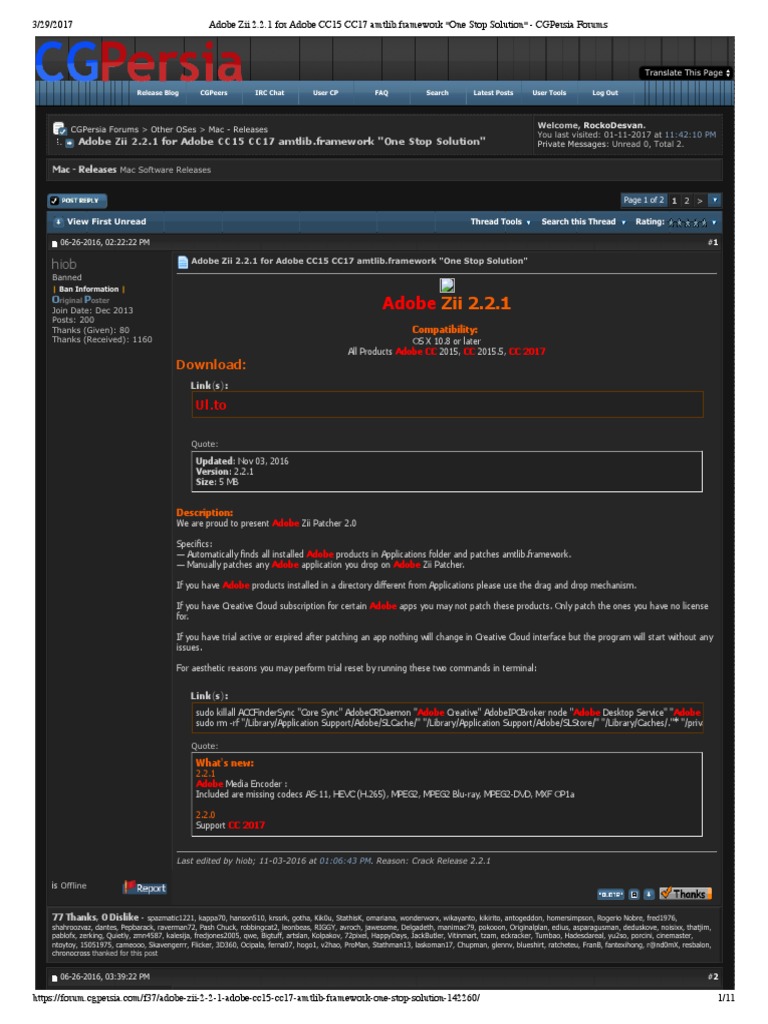The height and width of the screenshot is (1024, 768).
Task: Click post status icon beside 03:39:22 PM
Action: pyautogui.click(x=55, y=978)
